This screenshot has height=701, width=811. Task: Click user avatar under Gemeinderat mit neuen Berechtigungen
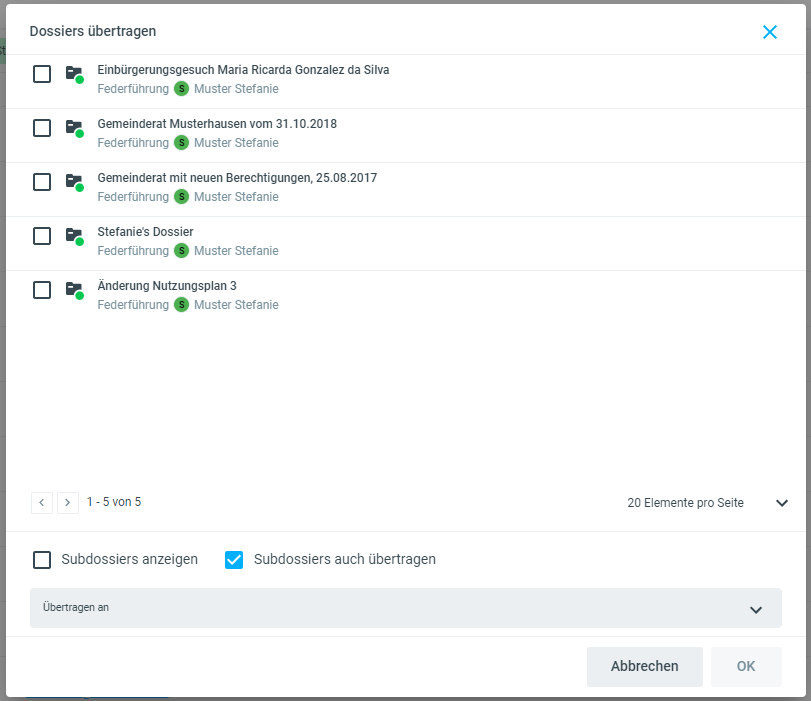[181, 197]
